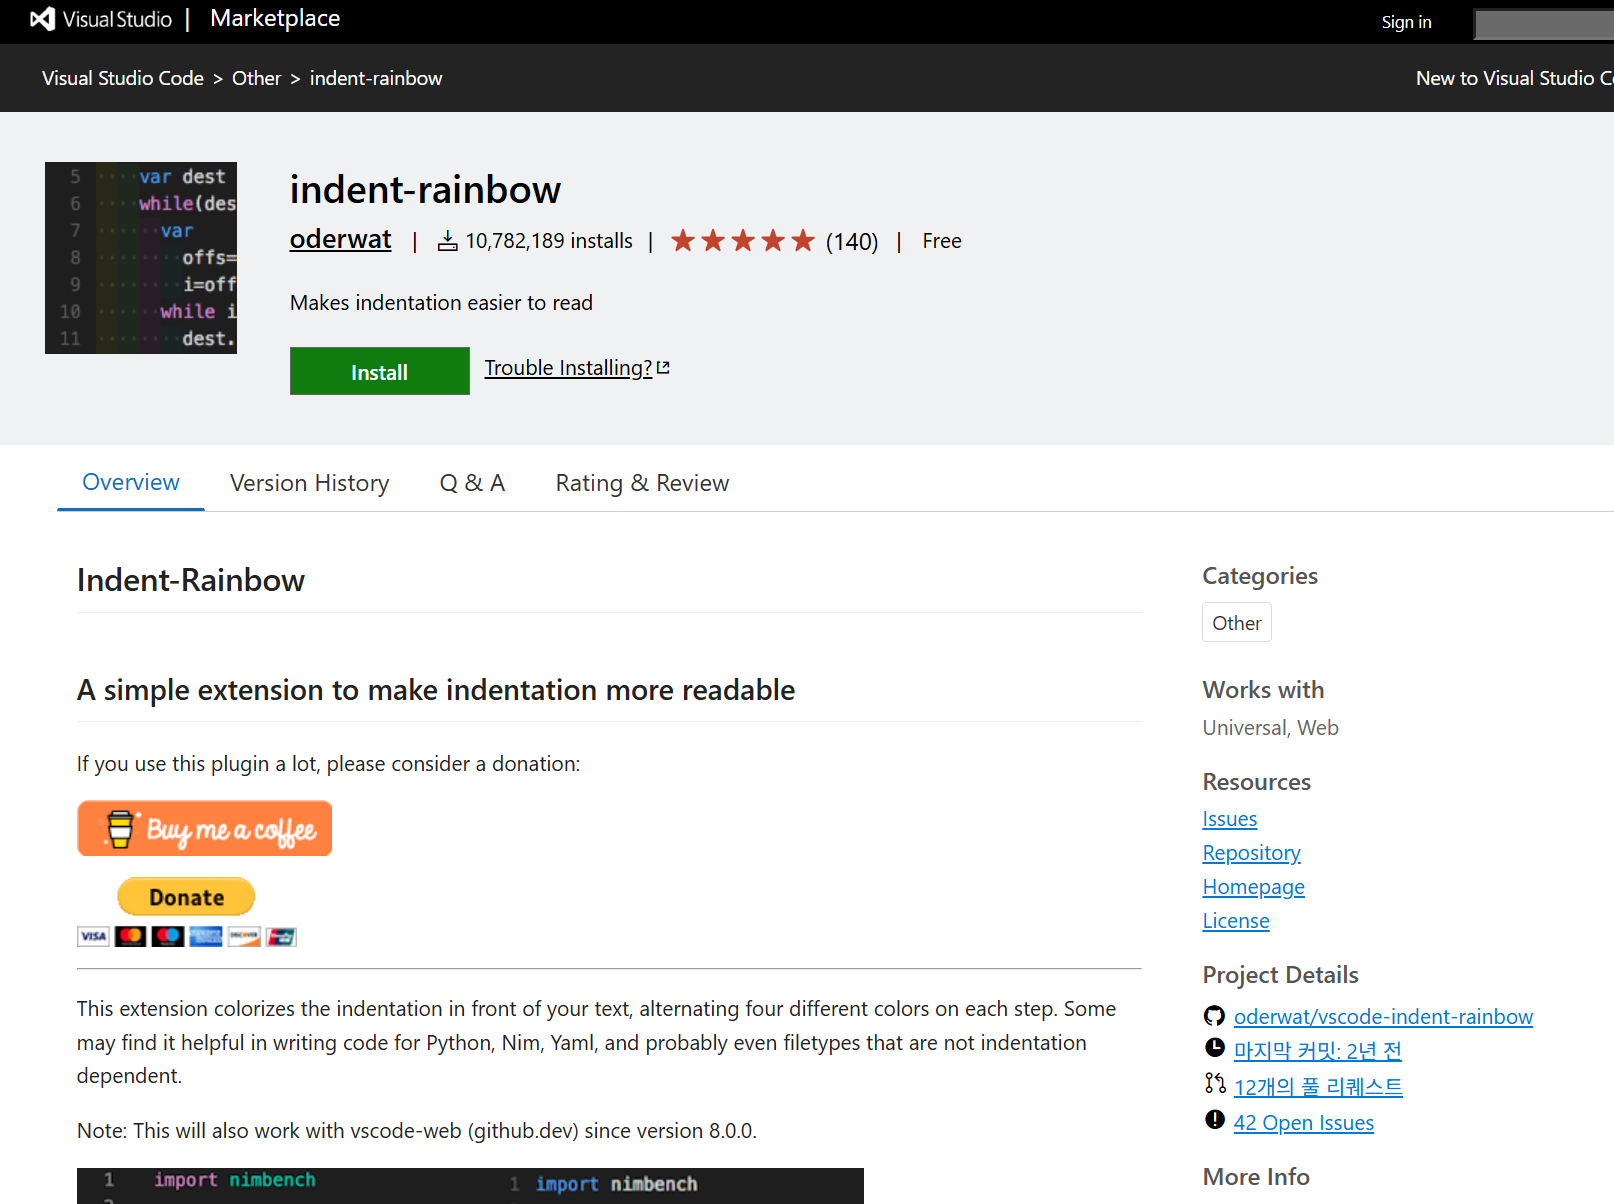Open the Other breadcrumb category

[256, 78]
